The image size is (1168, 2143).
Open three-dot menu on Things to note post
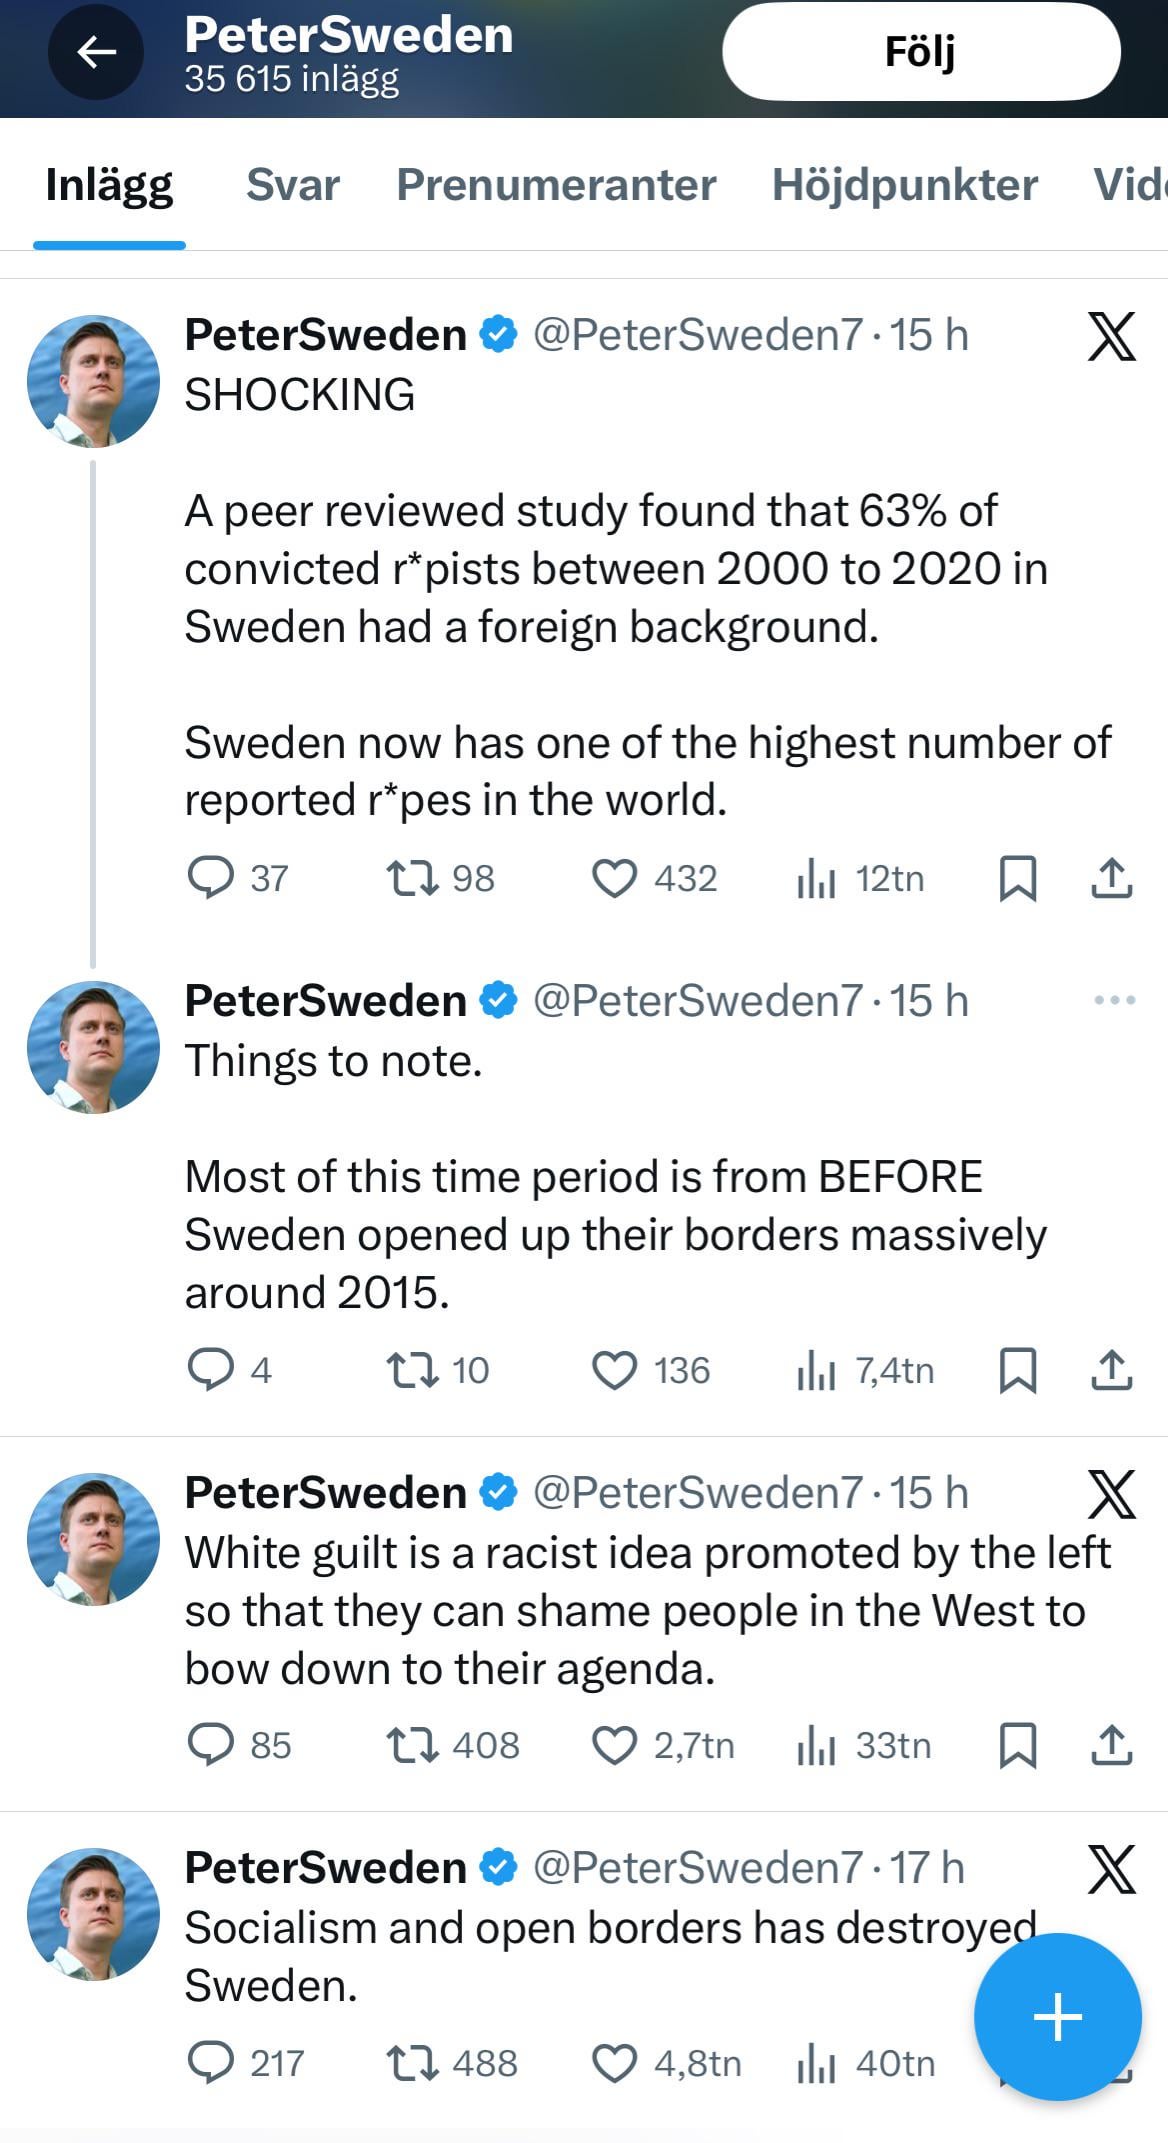1114,1000
